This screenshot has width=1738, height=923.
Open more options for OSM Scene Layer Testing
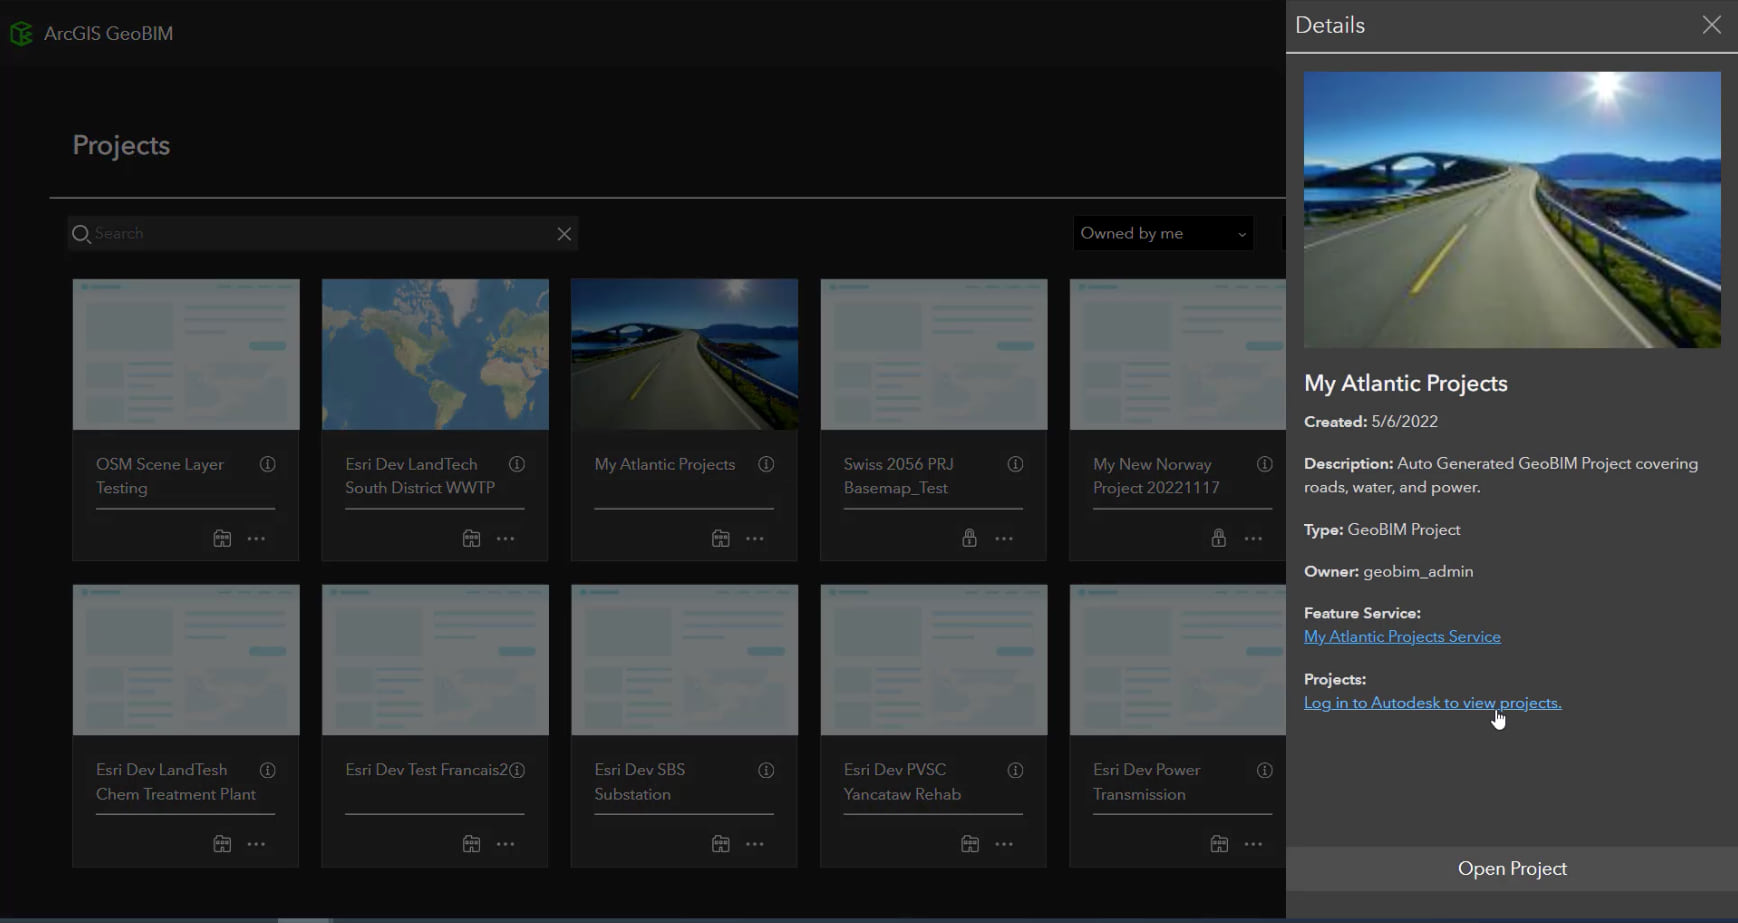click(x=256, y=539)
